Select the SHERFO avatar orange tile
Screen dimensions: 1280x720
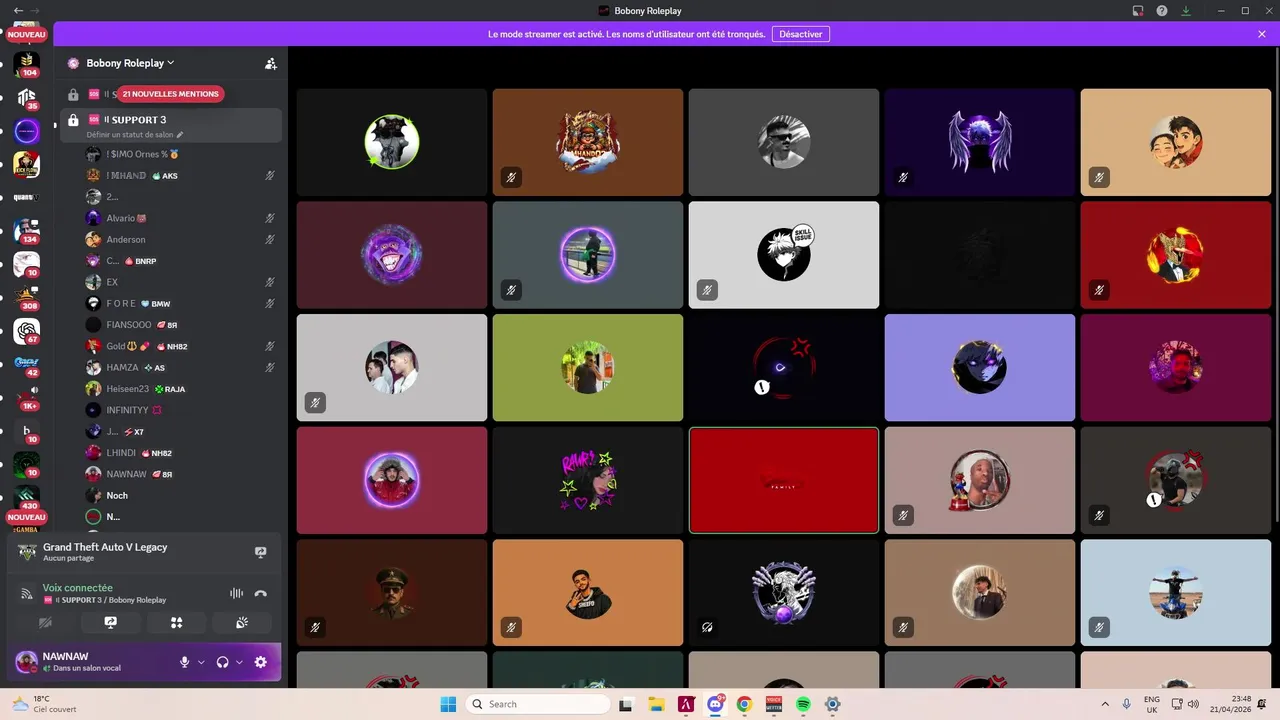[x=588, y=593]
